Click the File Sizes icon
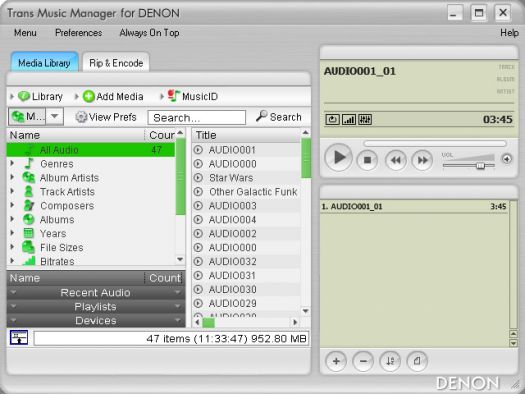The image size is (525, 394). (x=28, y=247)
